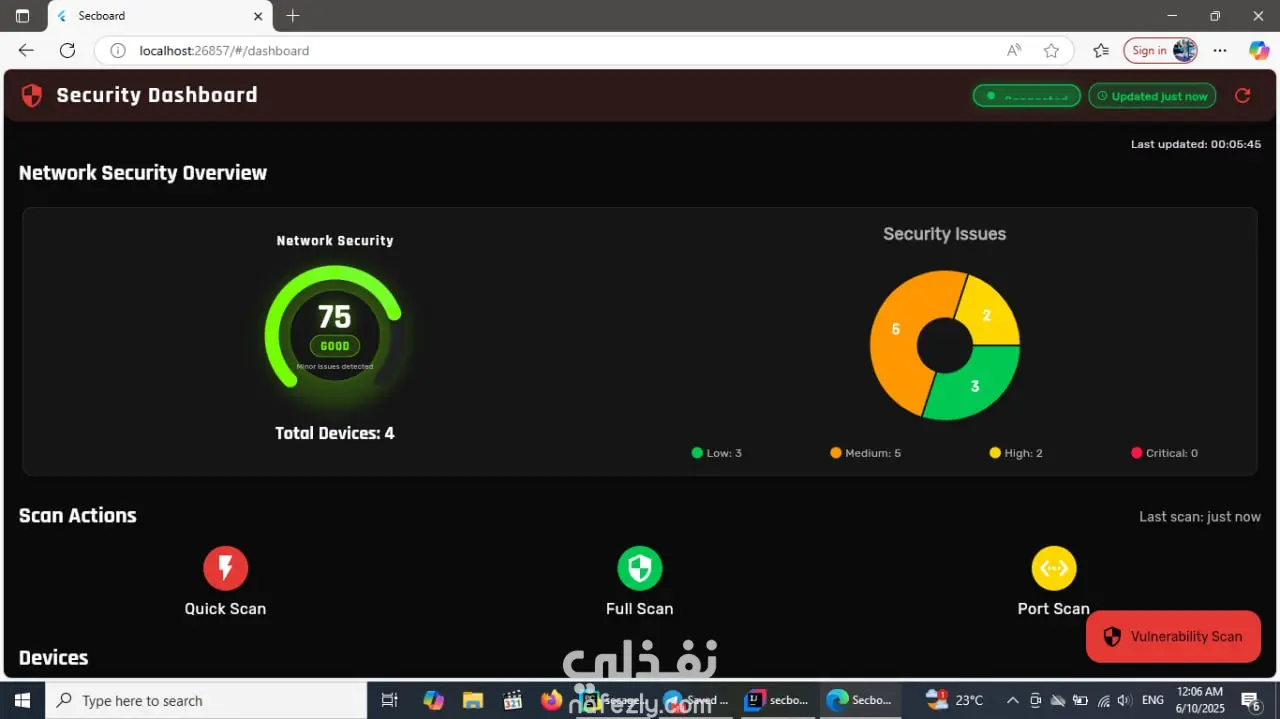Select the green Low slice of pie chart
1280x719 pixels.
[x=976, y=385]
